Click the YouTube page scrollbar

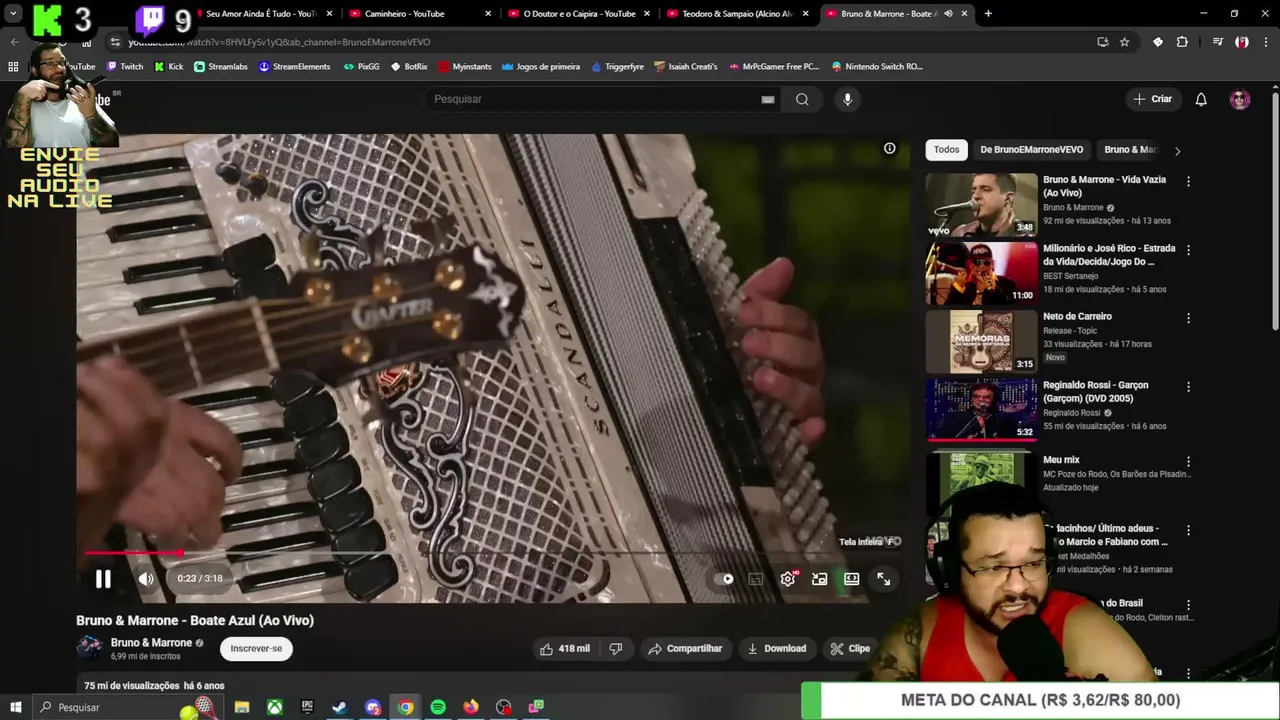(x=1275, y=210)
